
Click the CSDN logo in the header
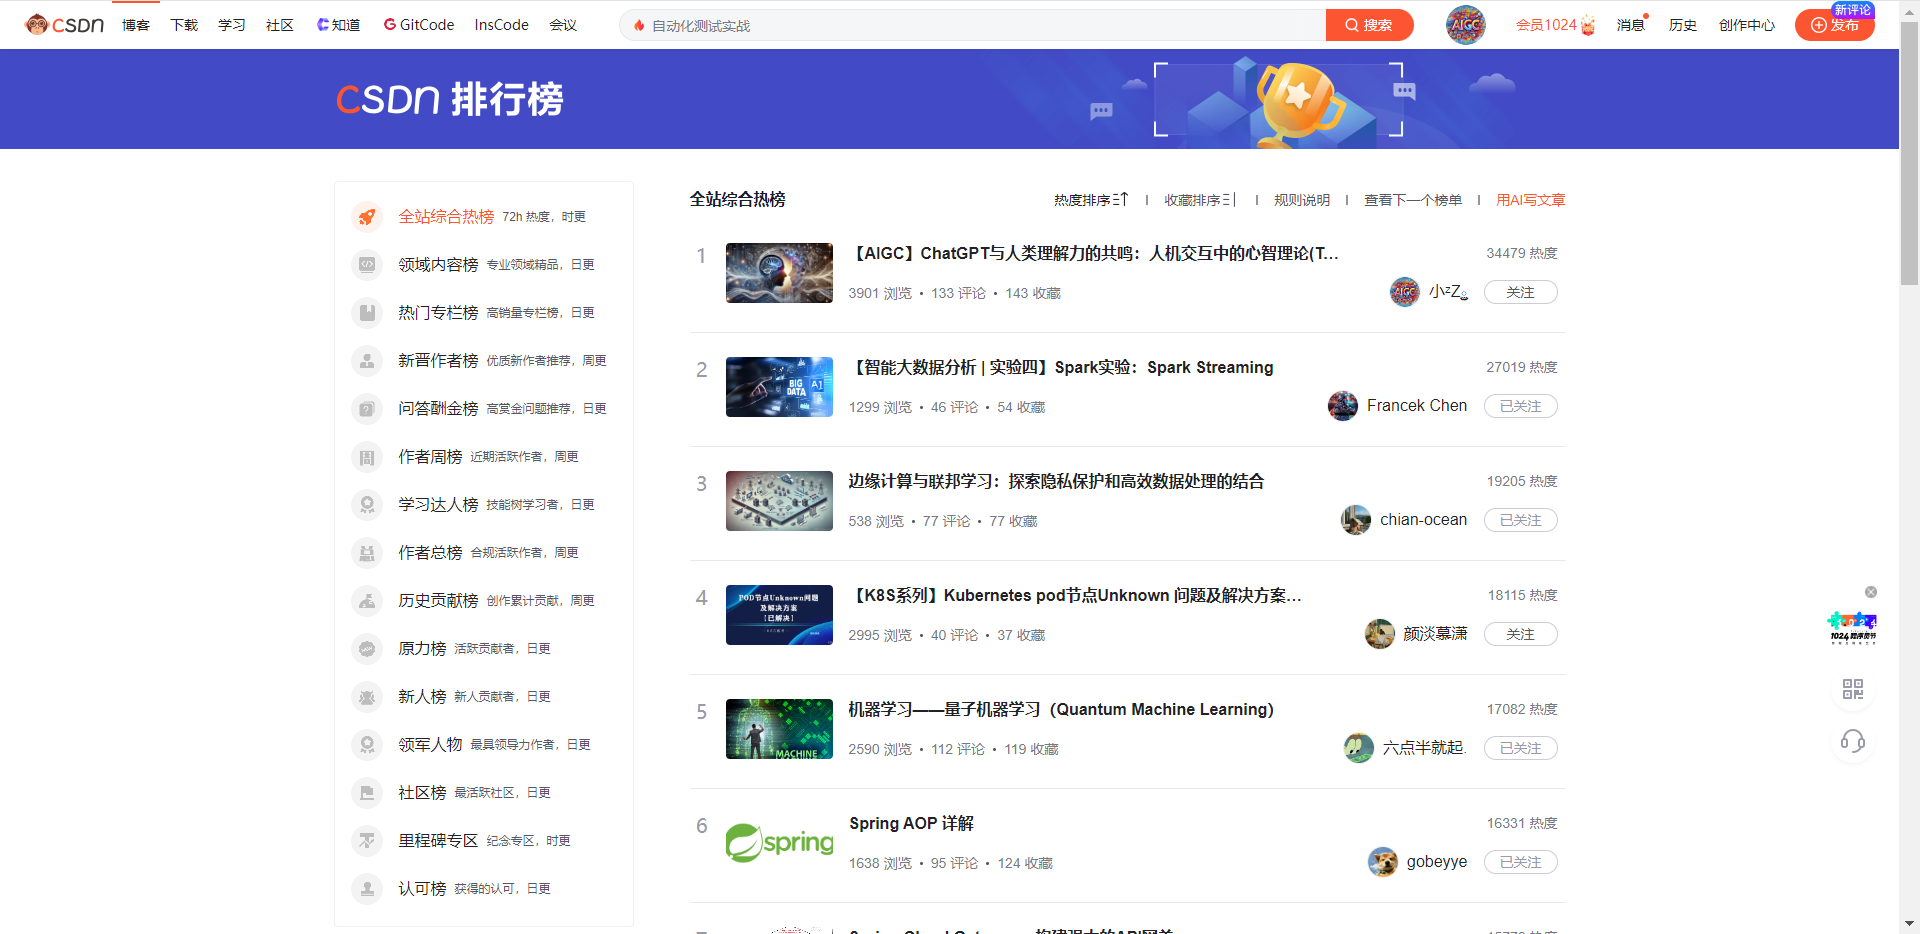(x=65, y=25)
